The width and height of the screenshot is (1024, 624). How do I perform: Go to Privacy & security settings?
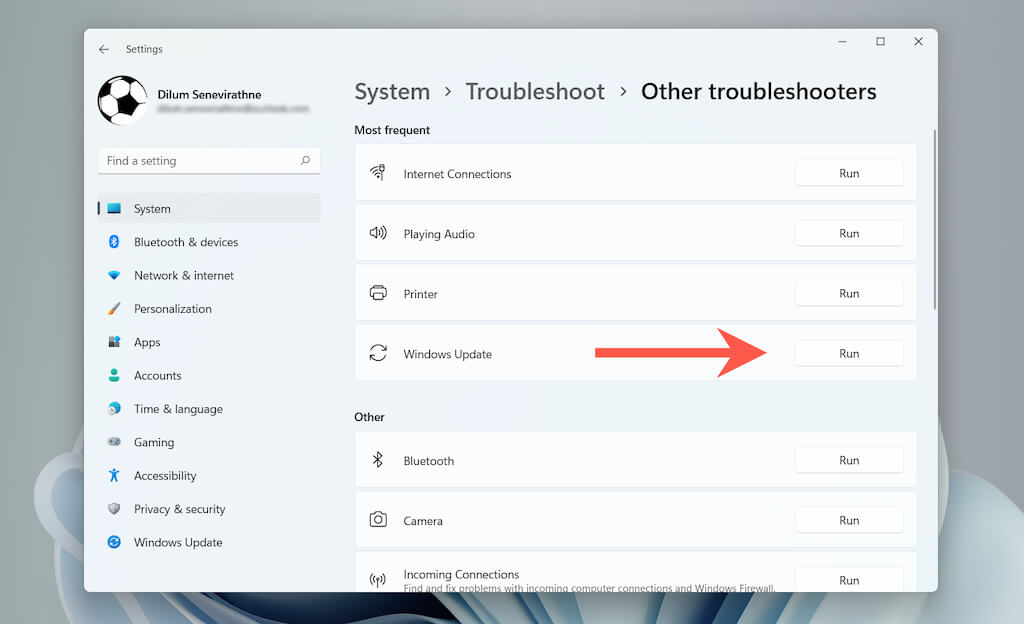tap(209, 508)
